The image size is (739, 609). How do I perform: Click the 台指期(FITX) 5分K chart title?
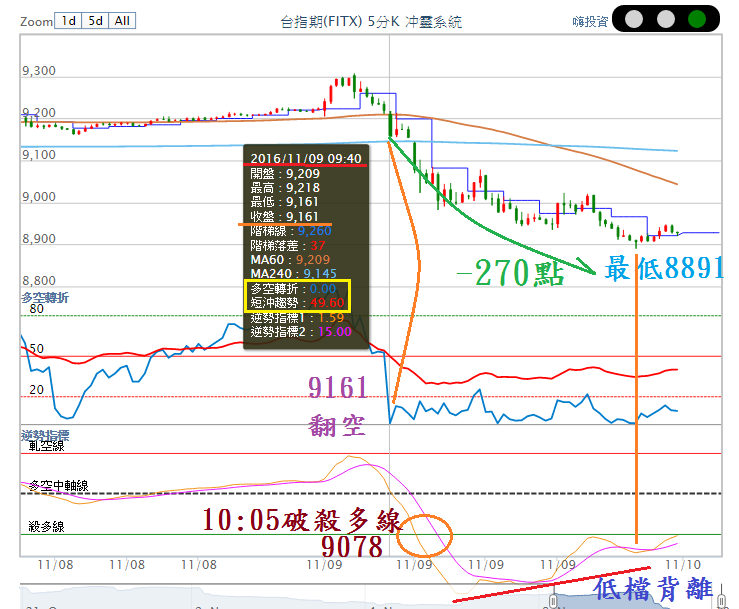(x=371, y=21)
